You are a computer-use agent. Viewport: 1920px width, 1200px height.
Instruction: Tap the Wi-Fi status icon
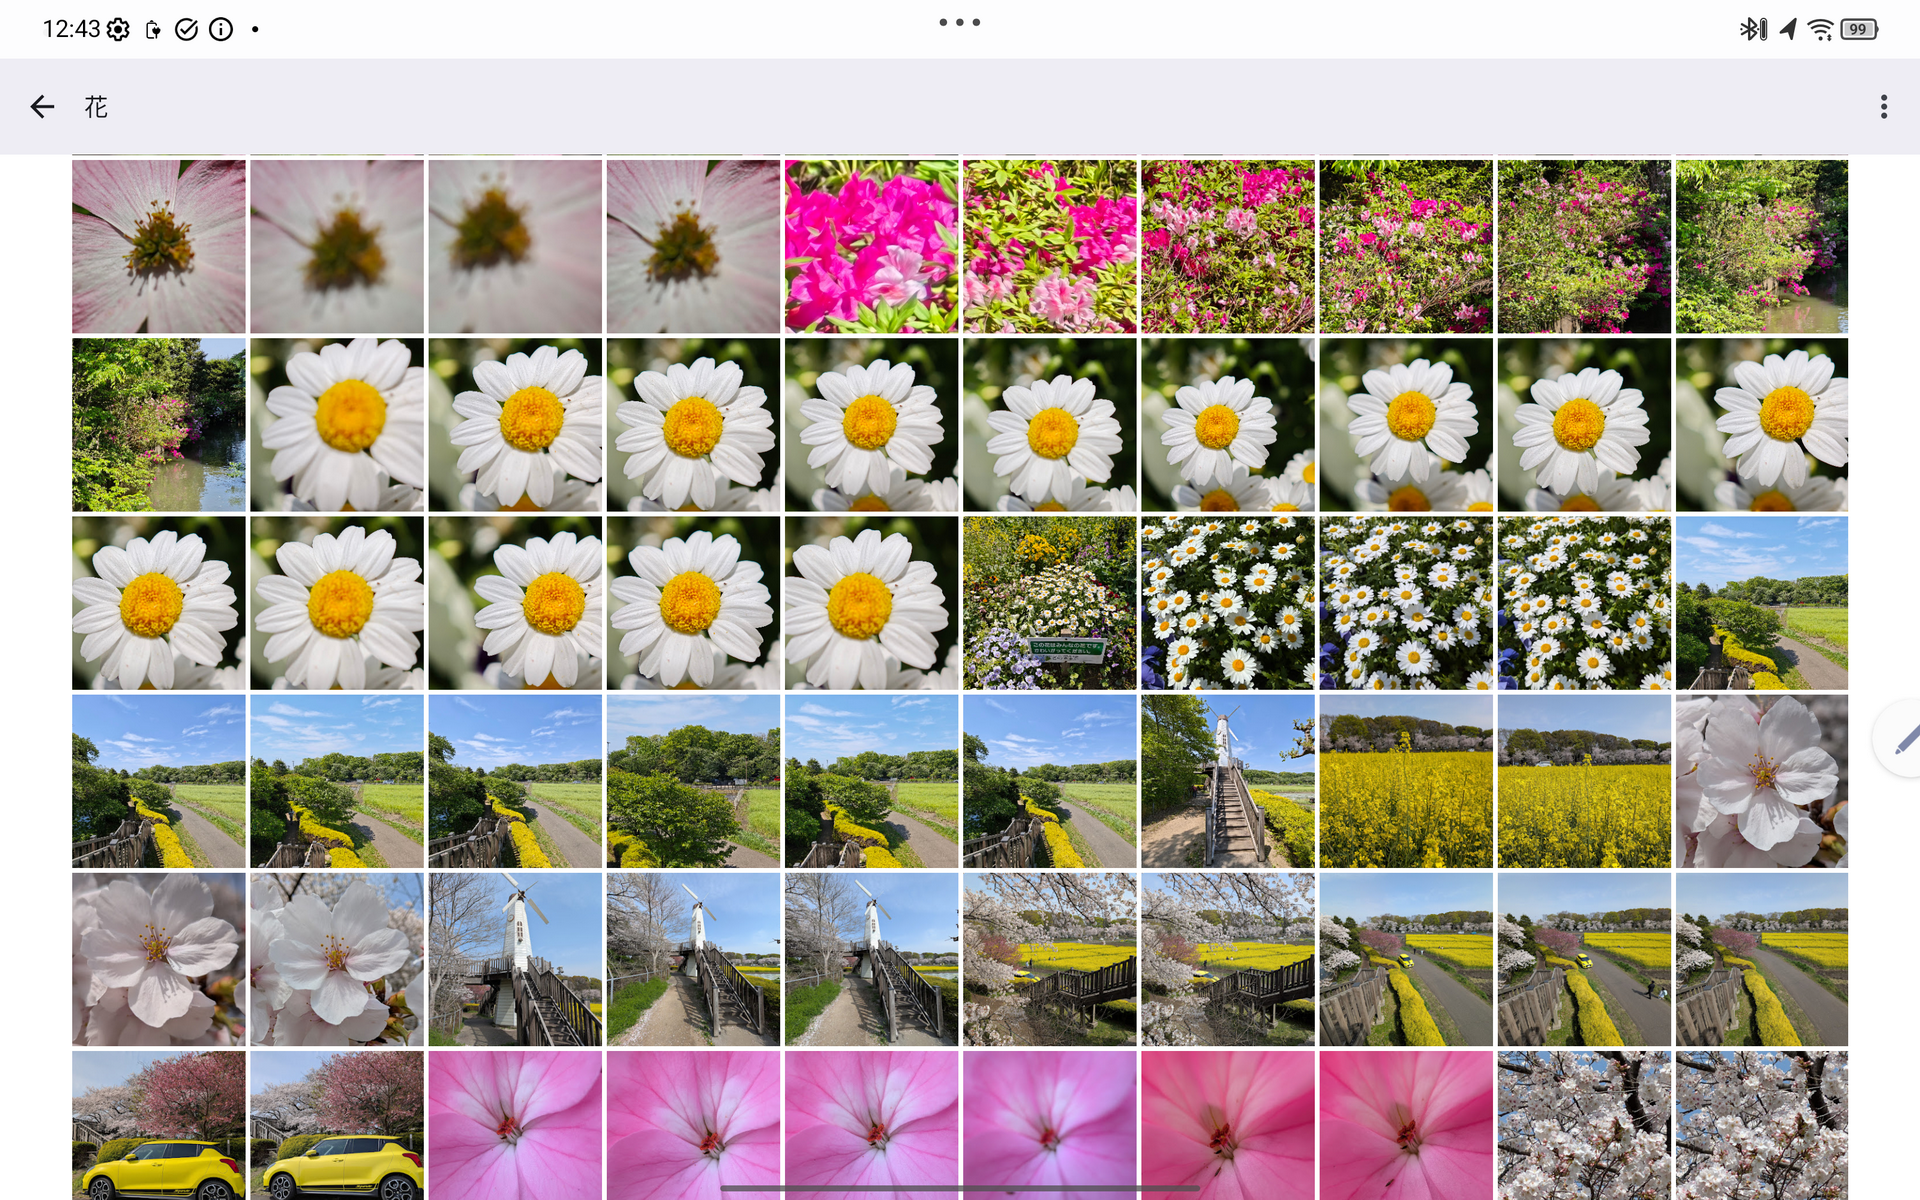coord(1820,30)
